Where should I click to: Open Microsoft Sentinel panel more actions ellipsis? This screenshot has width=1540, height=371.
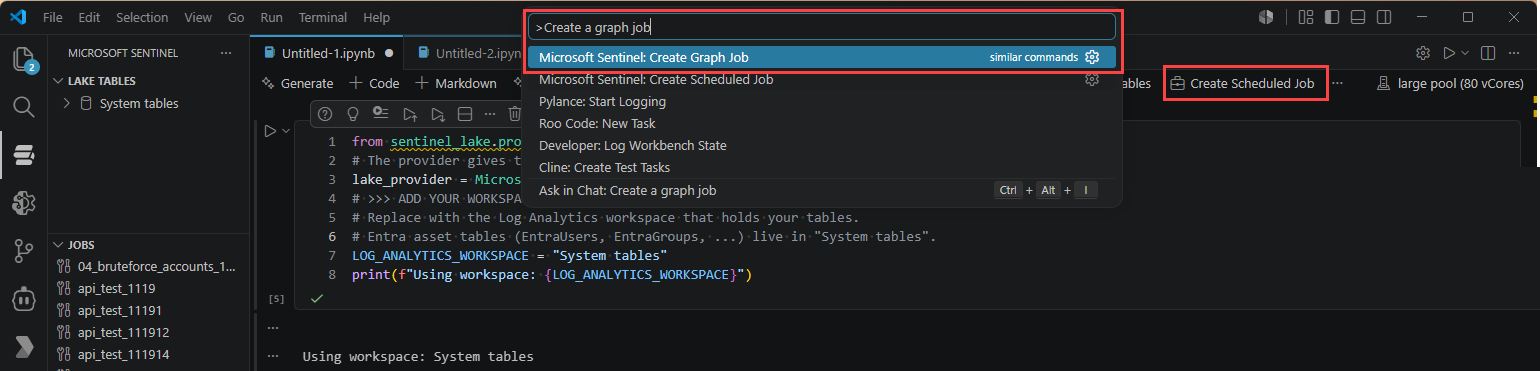[226, 53]
